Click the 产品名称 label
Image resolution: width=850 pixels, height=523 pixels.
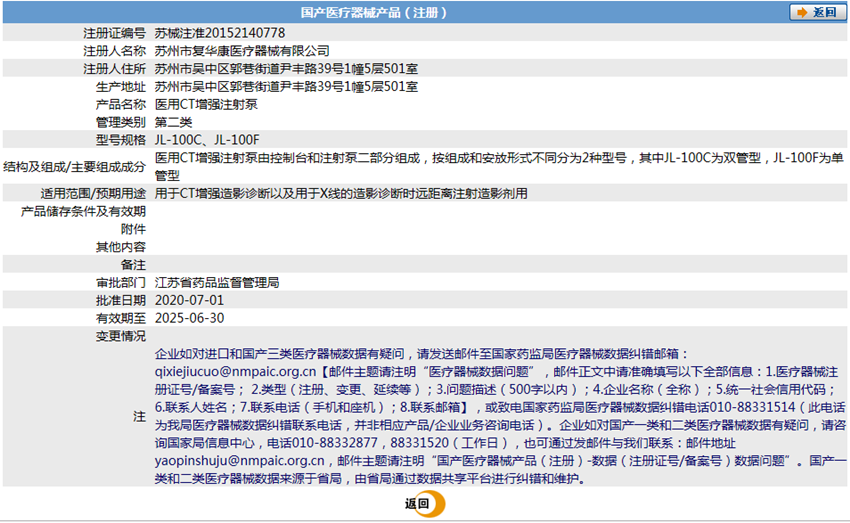[121, 105]
